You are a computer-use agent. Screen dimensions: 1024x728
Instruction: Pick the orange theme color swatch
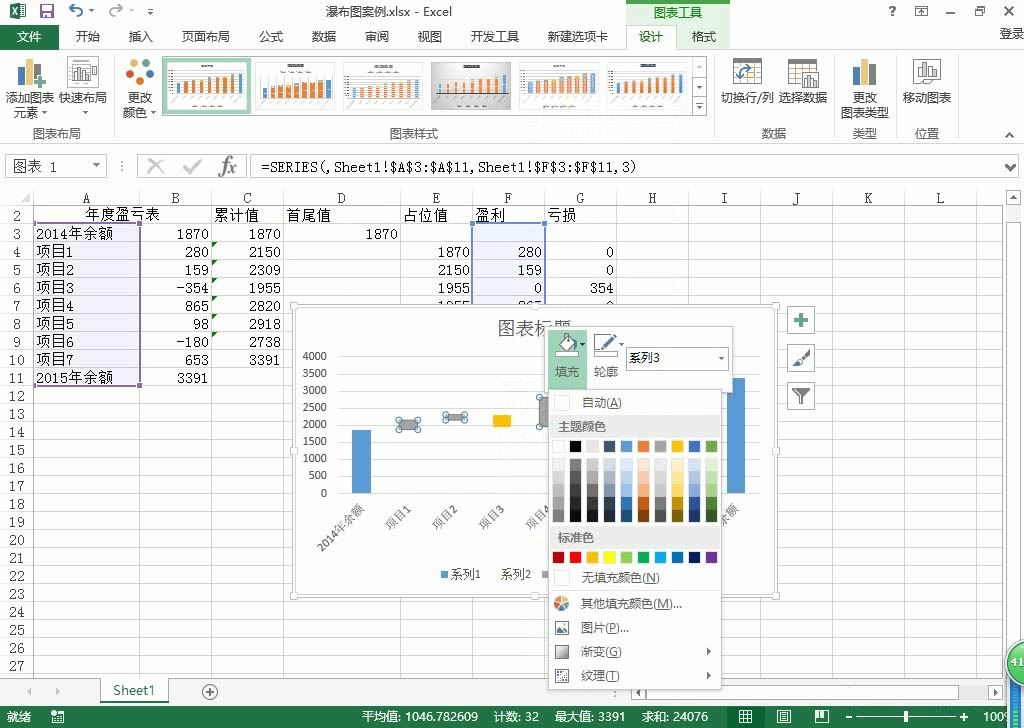coord(643,447)
